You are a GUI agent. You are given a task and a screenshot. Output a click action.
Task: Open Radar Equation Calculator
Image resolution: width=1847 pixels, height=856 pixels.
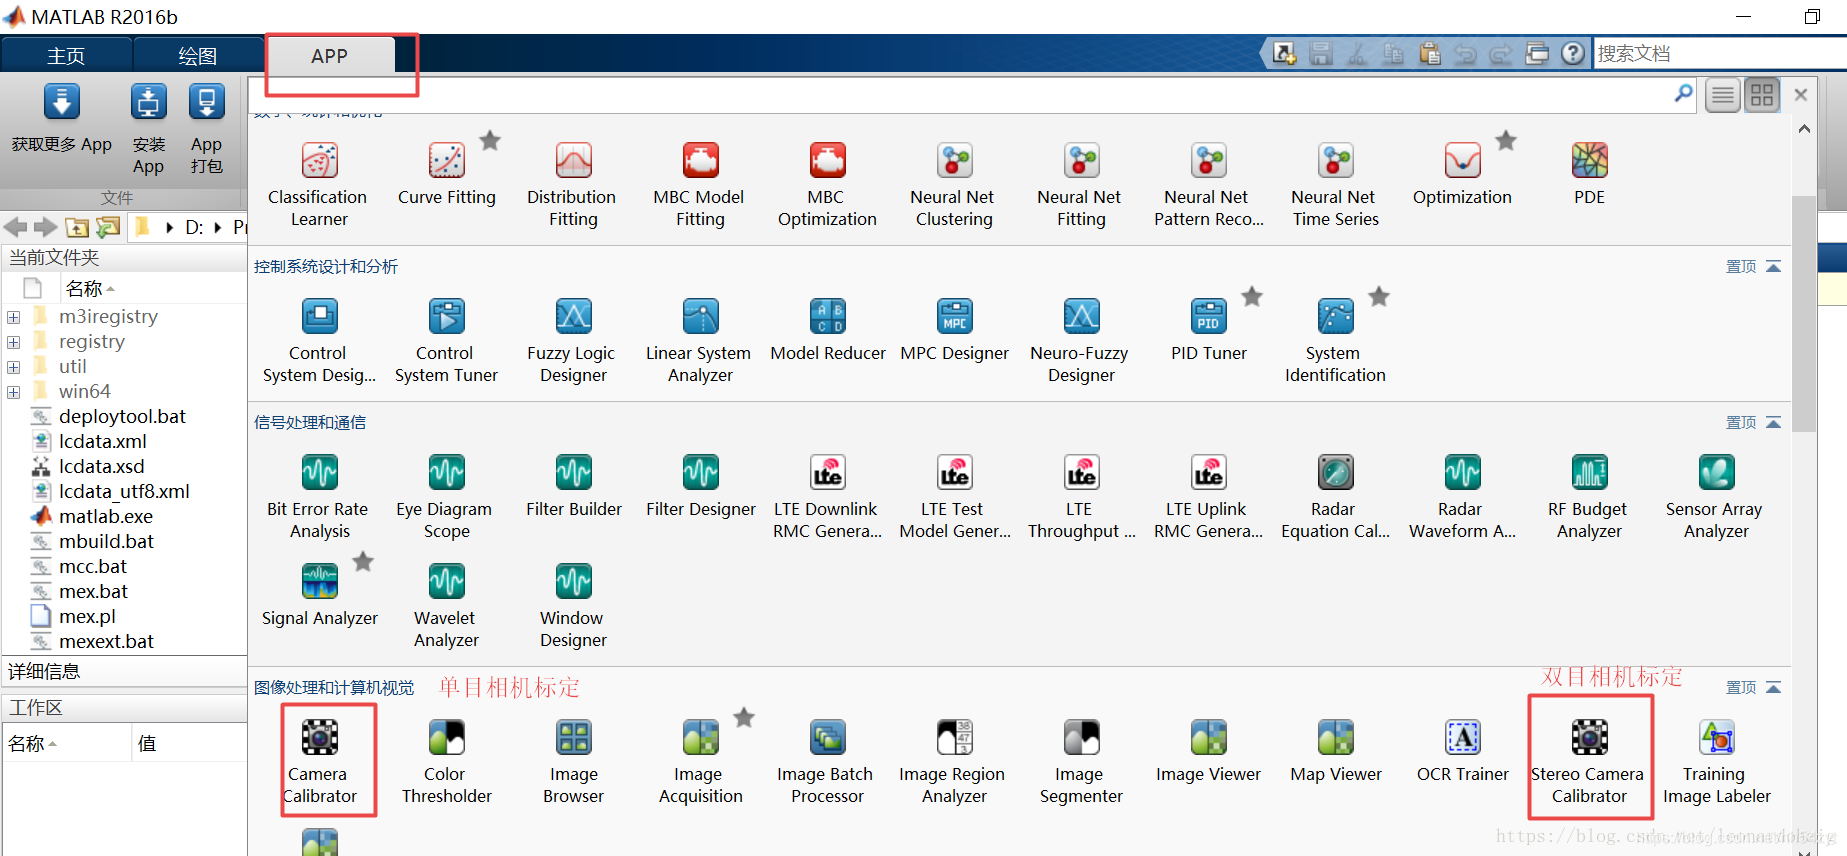(x=1335, y=497)
